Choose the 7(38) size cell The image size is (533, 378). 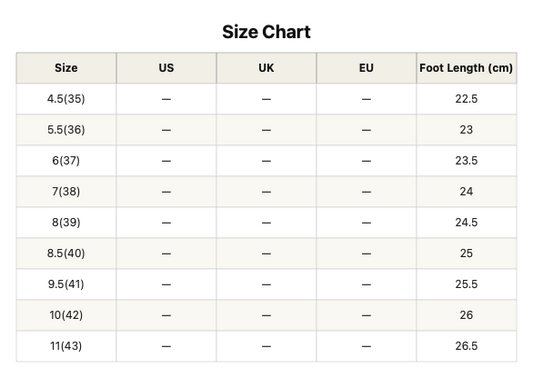point(66,192)
